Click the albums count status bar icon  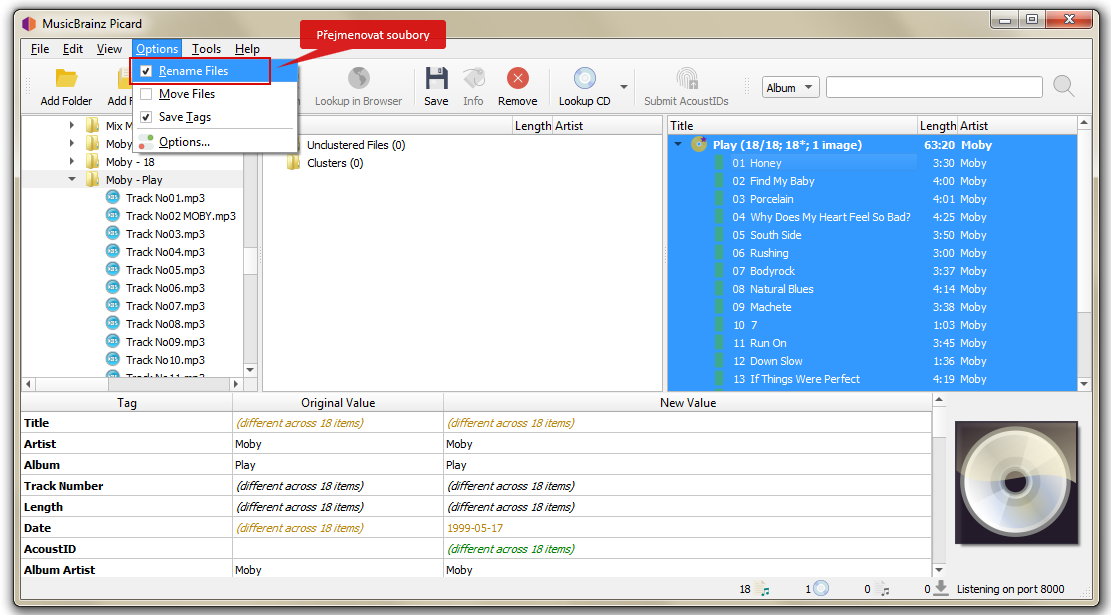point(820,588)
